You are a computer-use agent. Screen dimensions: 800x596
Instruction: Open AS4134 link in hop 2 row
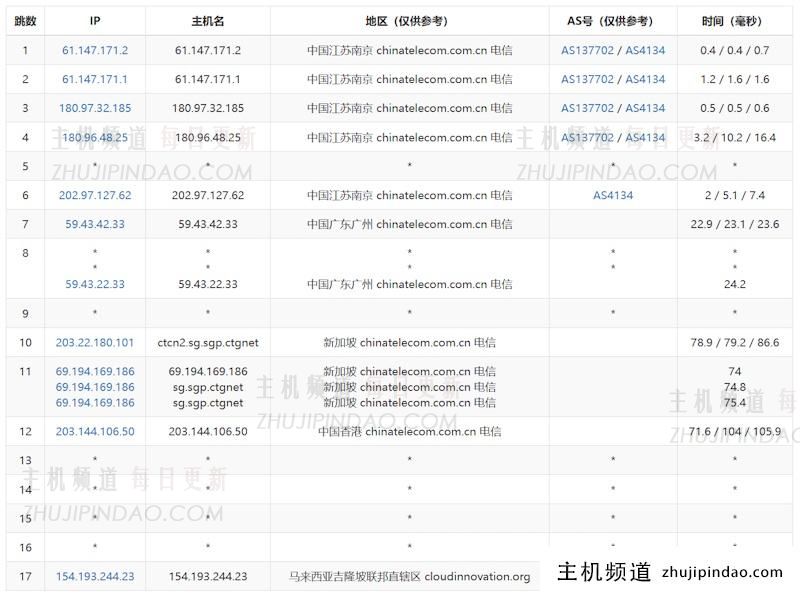645,79
